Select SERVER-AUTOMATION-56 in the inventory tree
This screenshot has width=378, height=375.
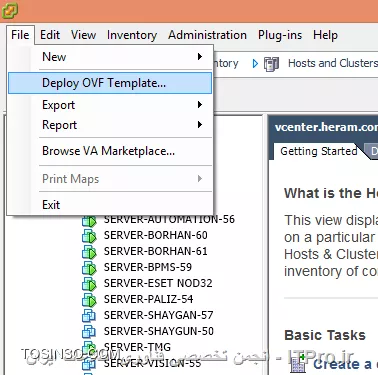click(x=169, y=219)
